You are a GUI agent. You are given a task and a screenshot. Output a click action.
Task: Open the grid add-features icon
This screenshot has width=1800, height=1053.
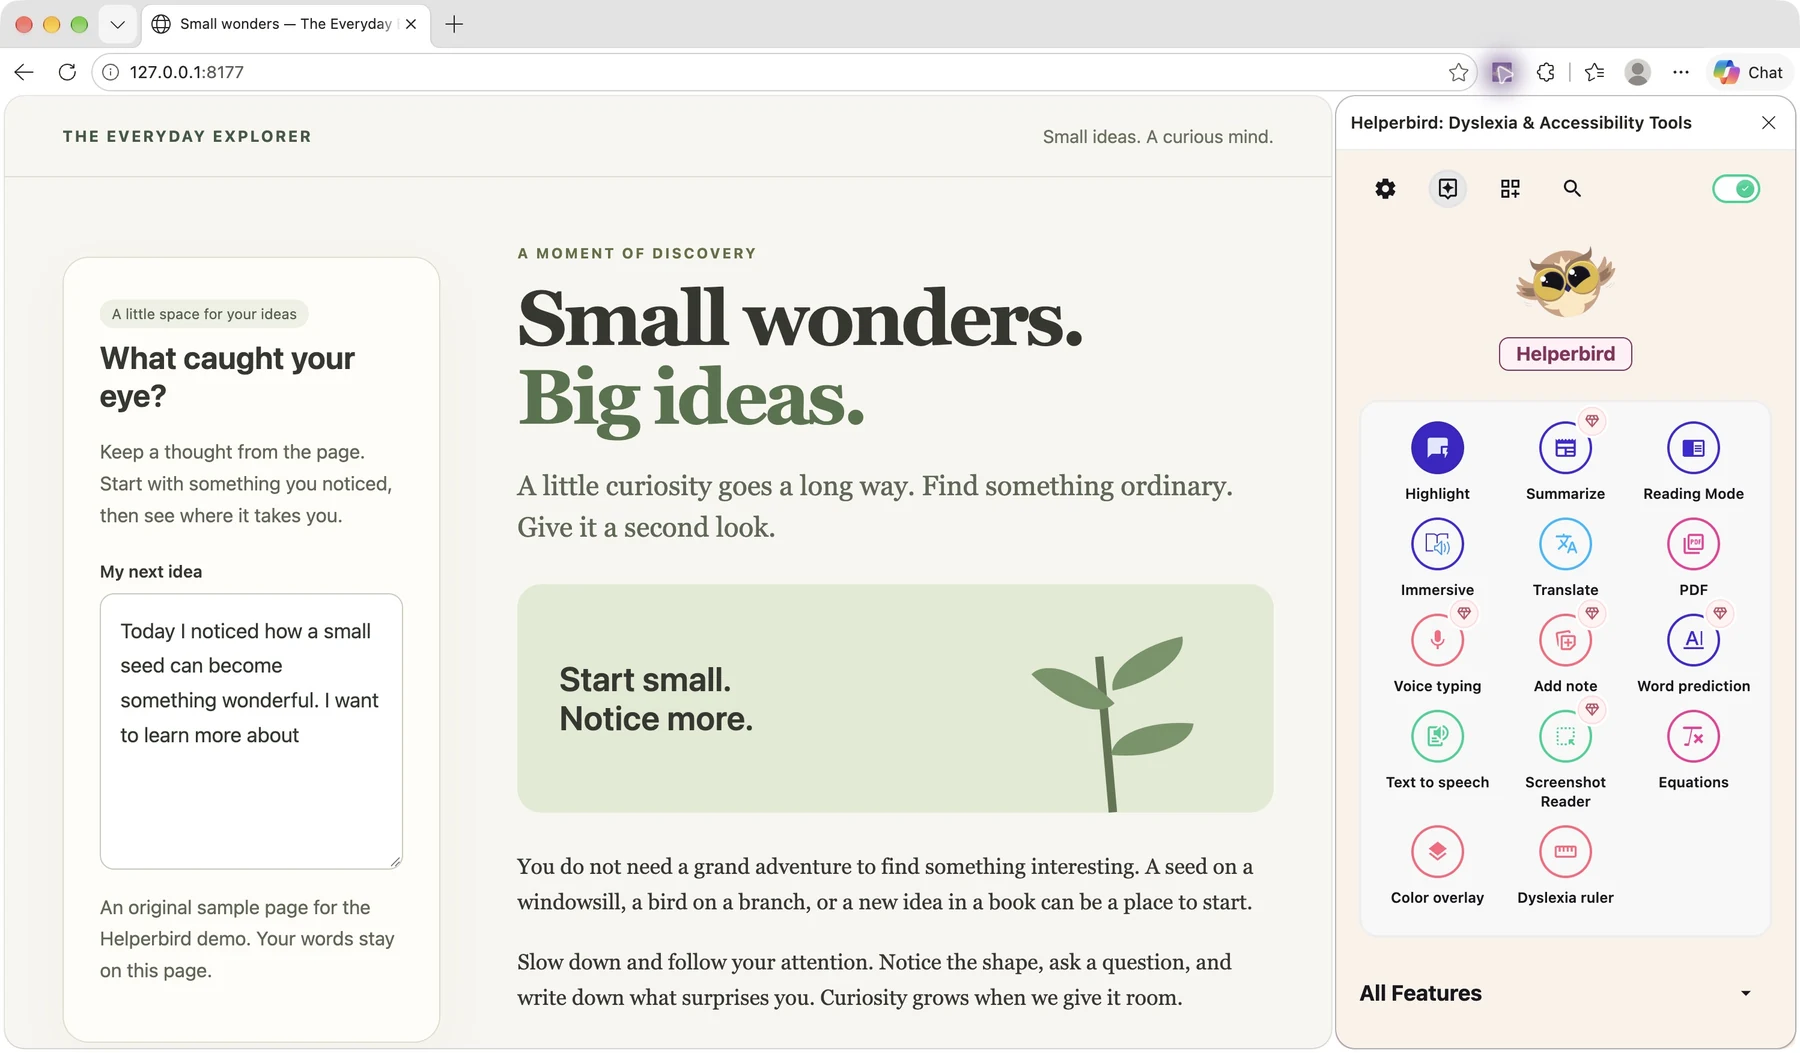1510,189
